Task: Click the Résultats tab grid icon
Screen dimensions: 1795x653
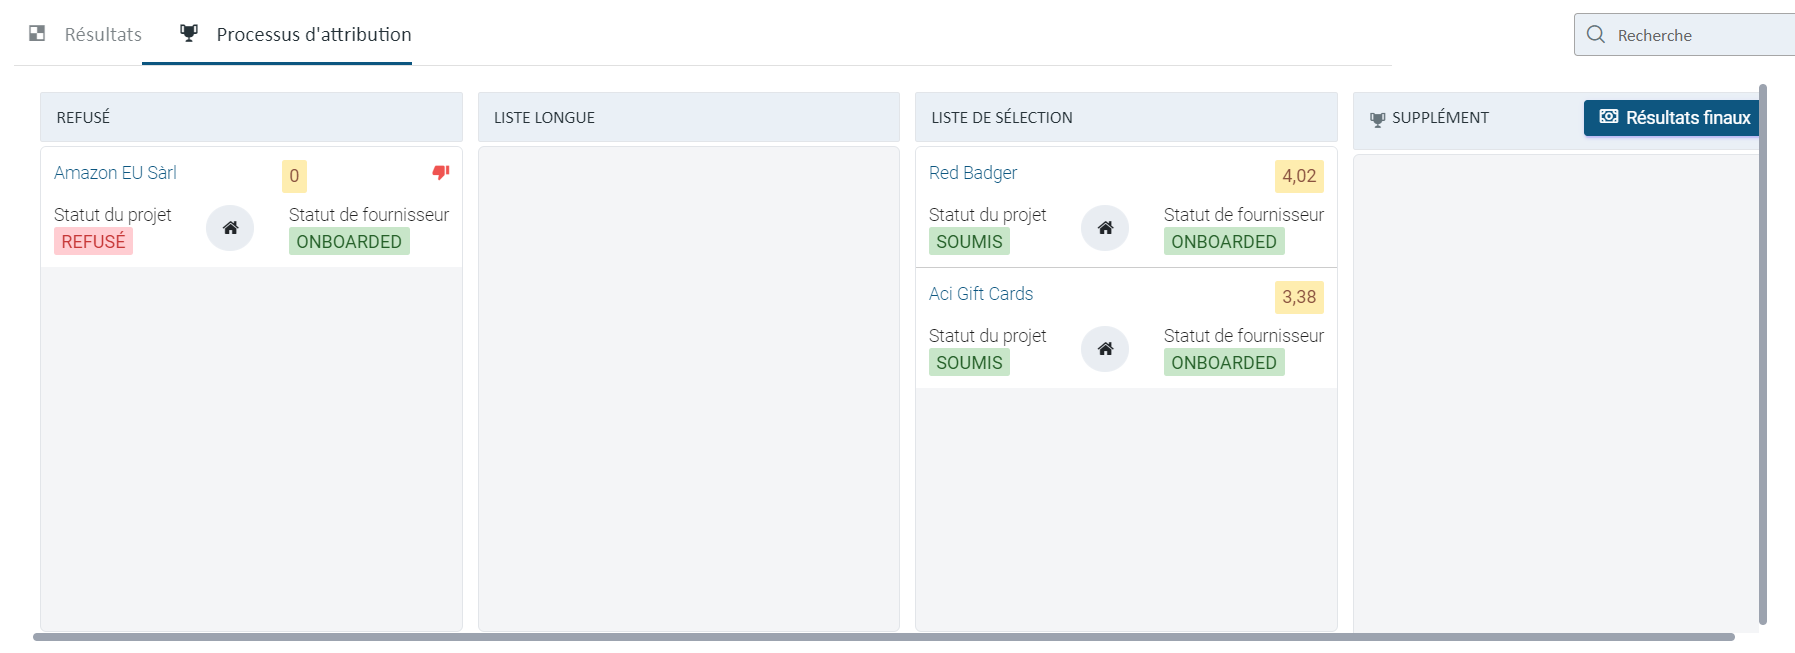Action: coord(37,33)
